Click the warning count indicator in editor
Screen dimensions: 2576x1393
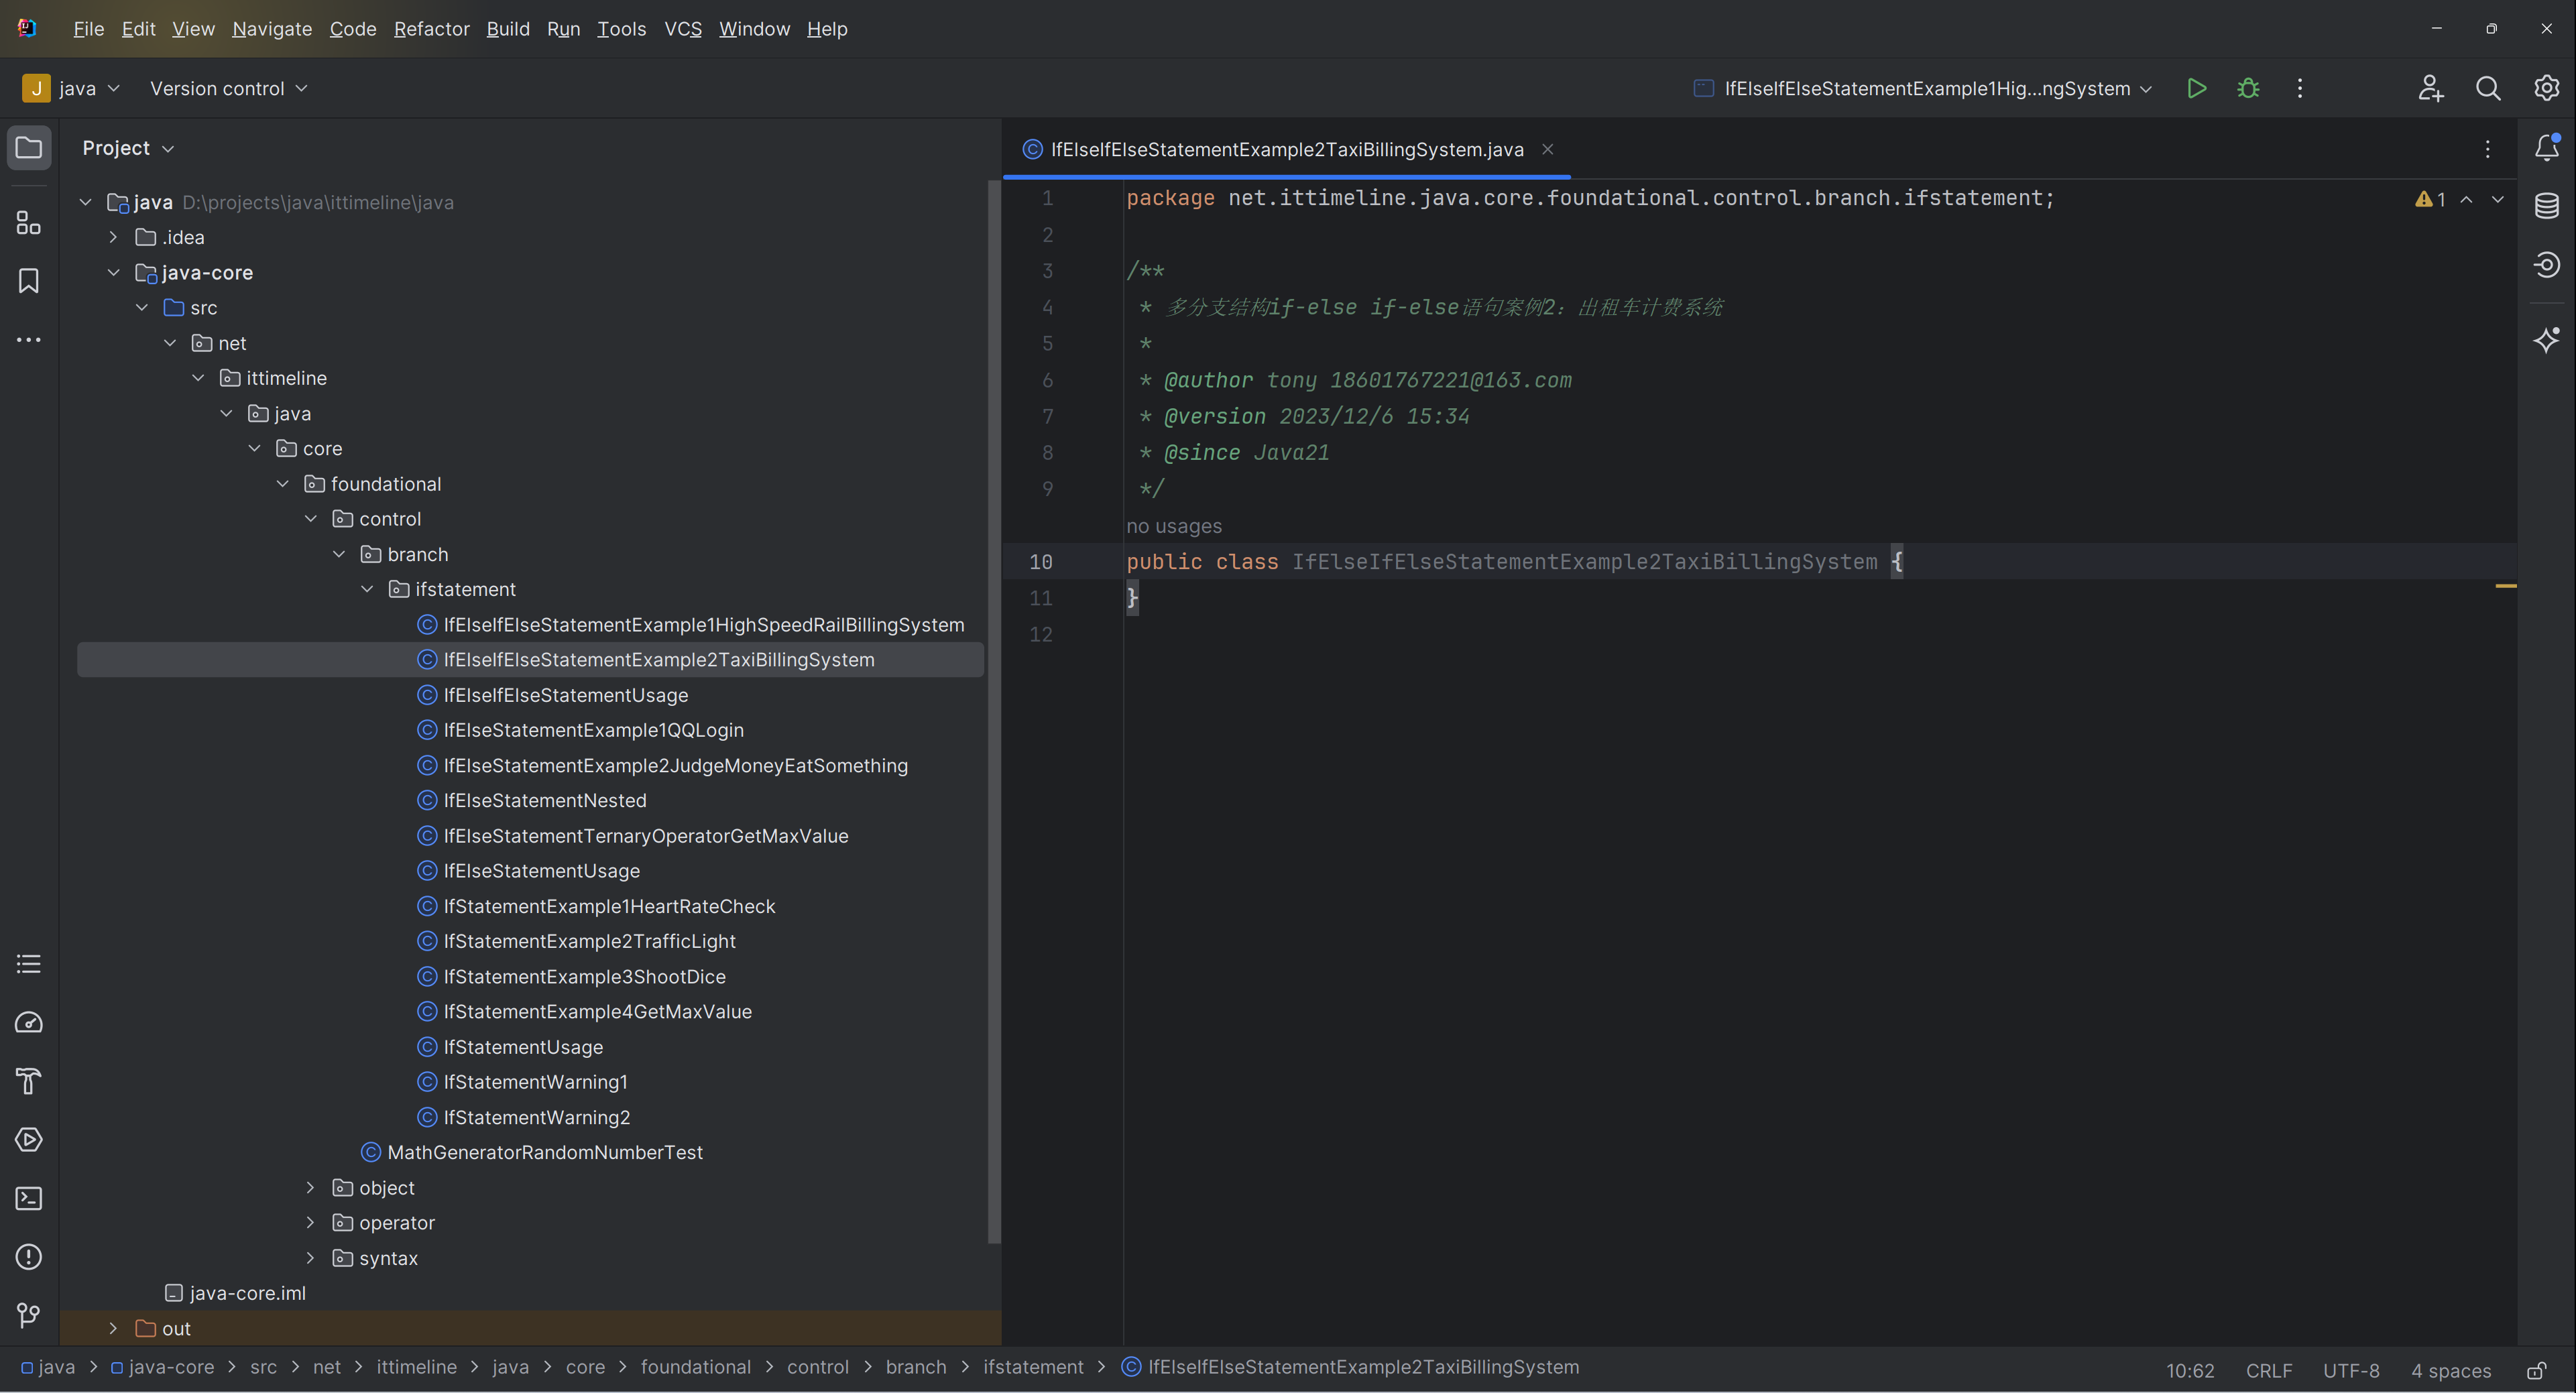(2430, 199)
